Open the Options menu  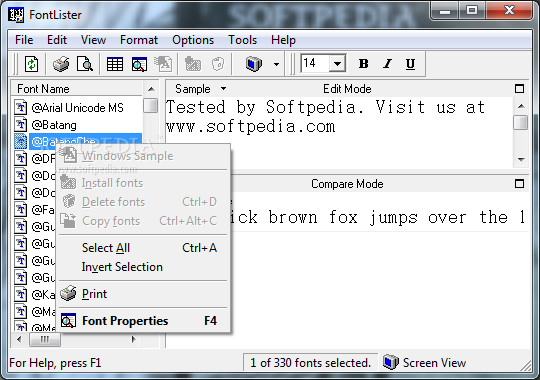(193, 40)
